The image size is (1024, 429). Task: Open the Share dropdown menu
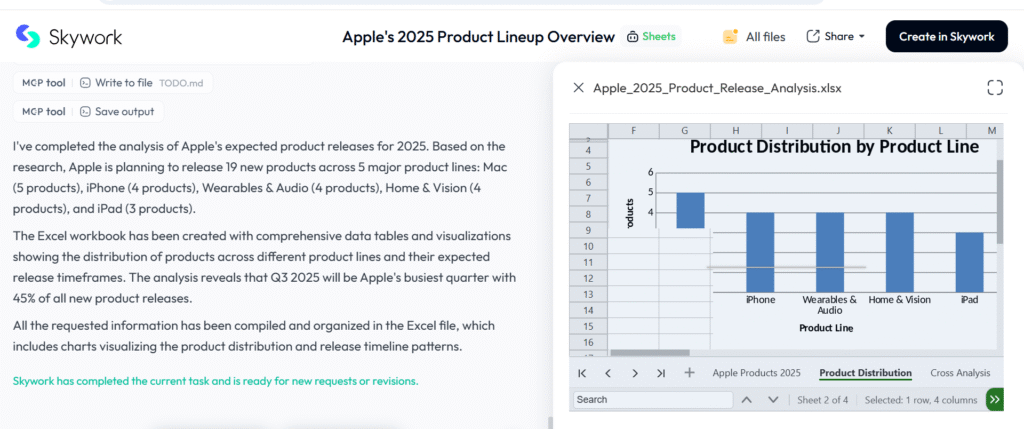tap(835, 37)
